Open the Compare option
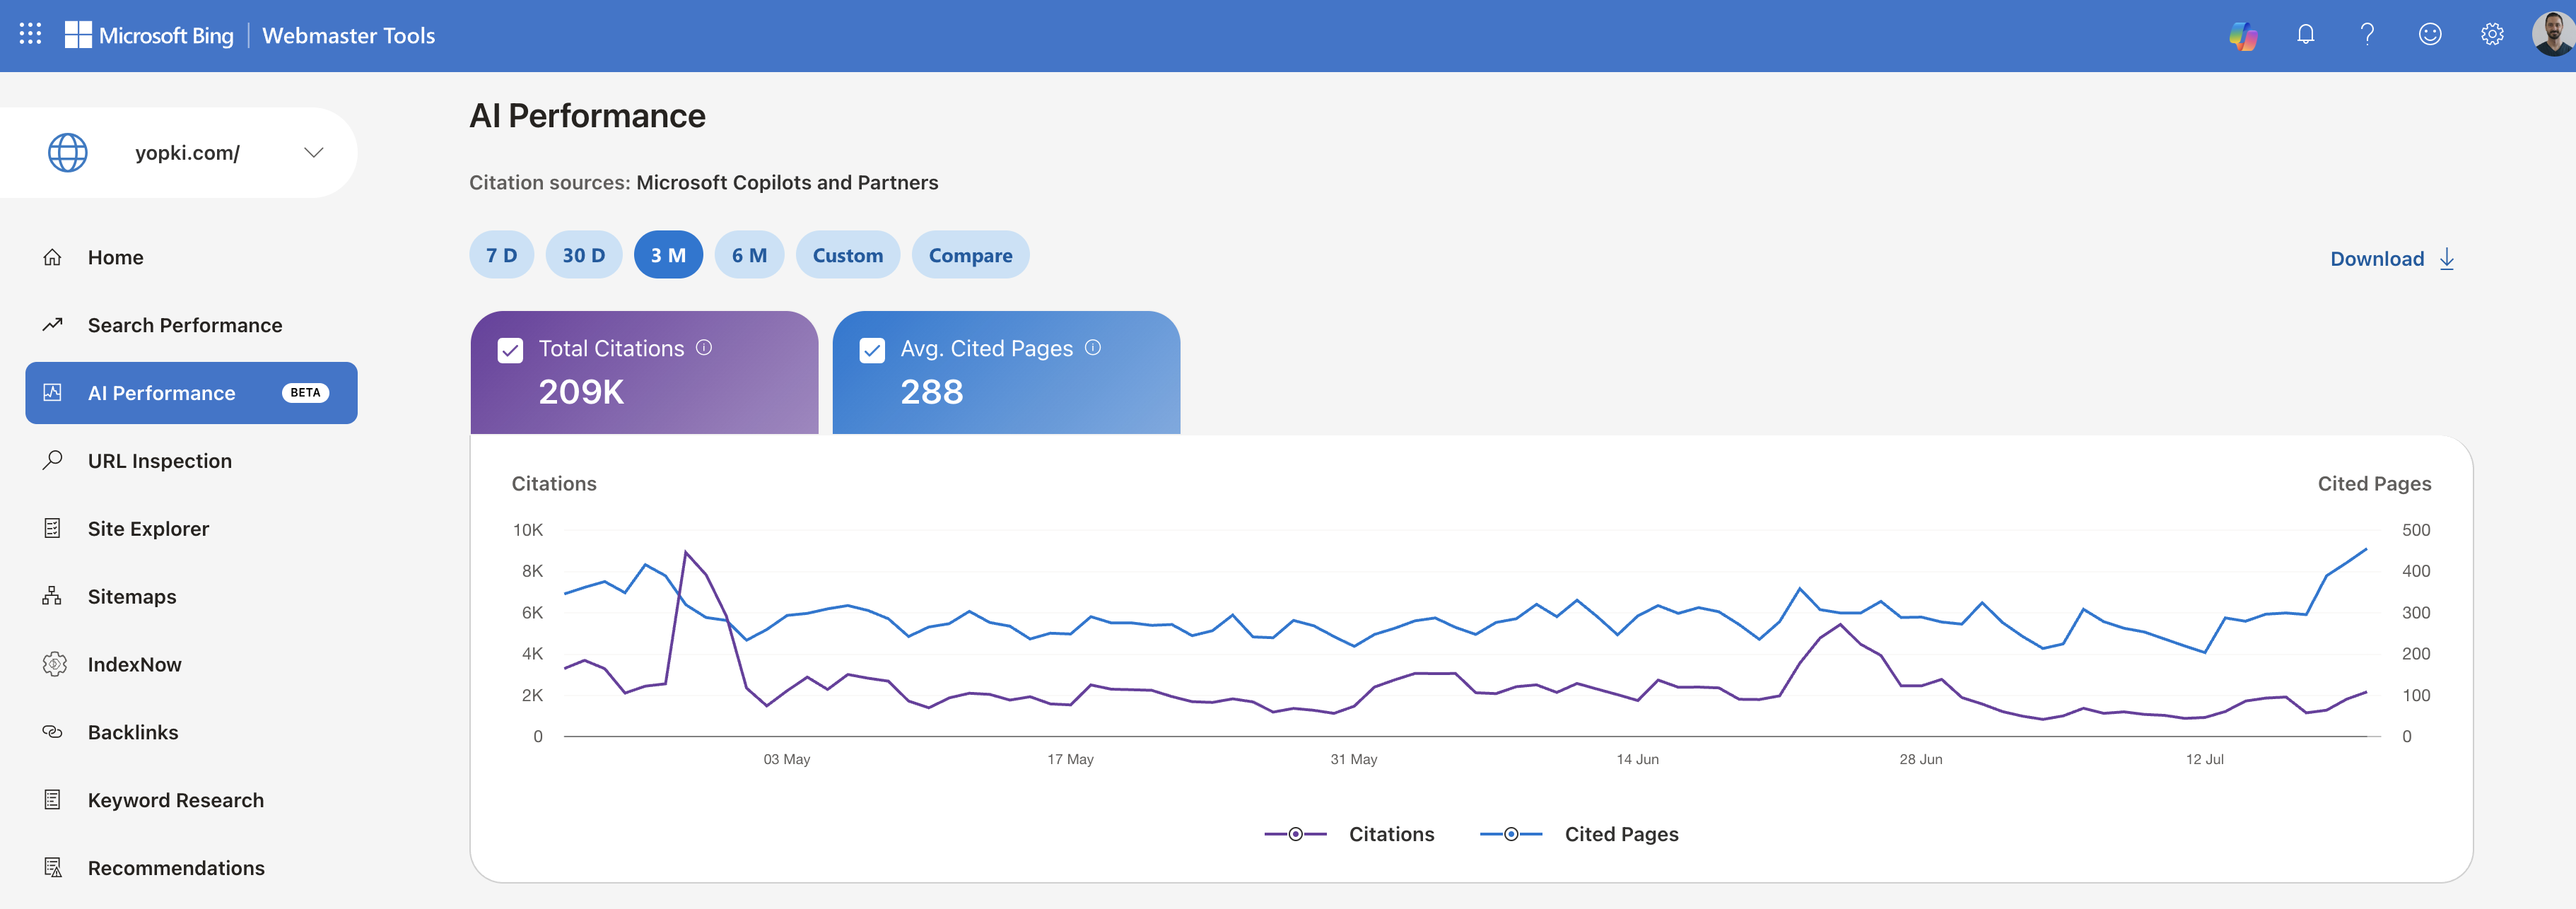This screenshot has width=2576, height=909. coord(971,255)
